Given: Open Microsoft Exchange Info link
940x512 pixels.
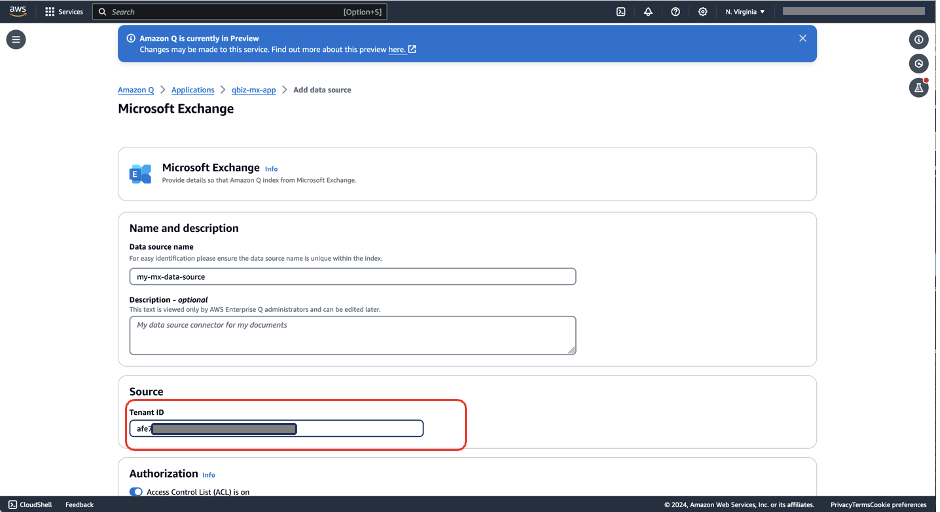Looking at the screenshot, I should pos(271,169).
